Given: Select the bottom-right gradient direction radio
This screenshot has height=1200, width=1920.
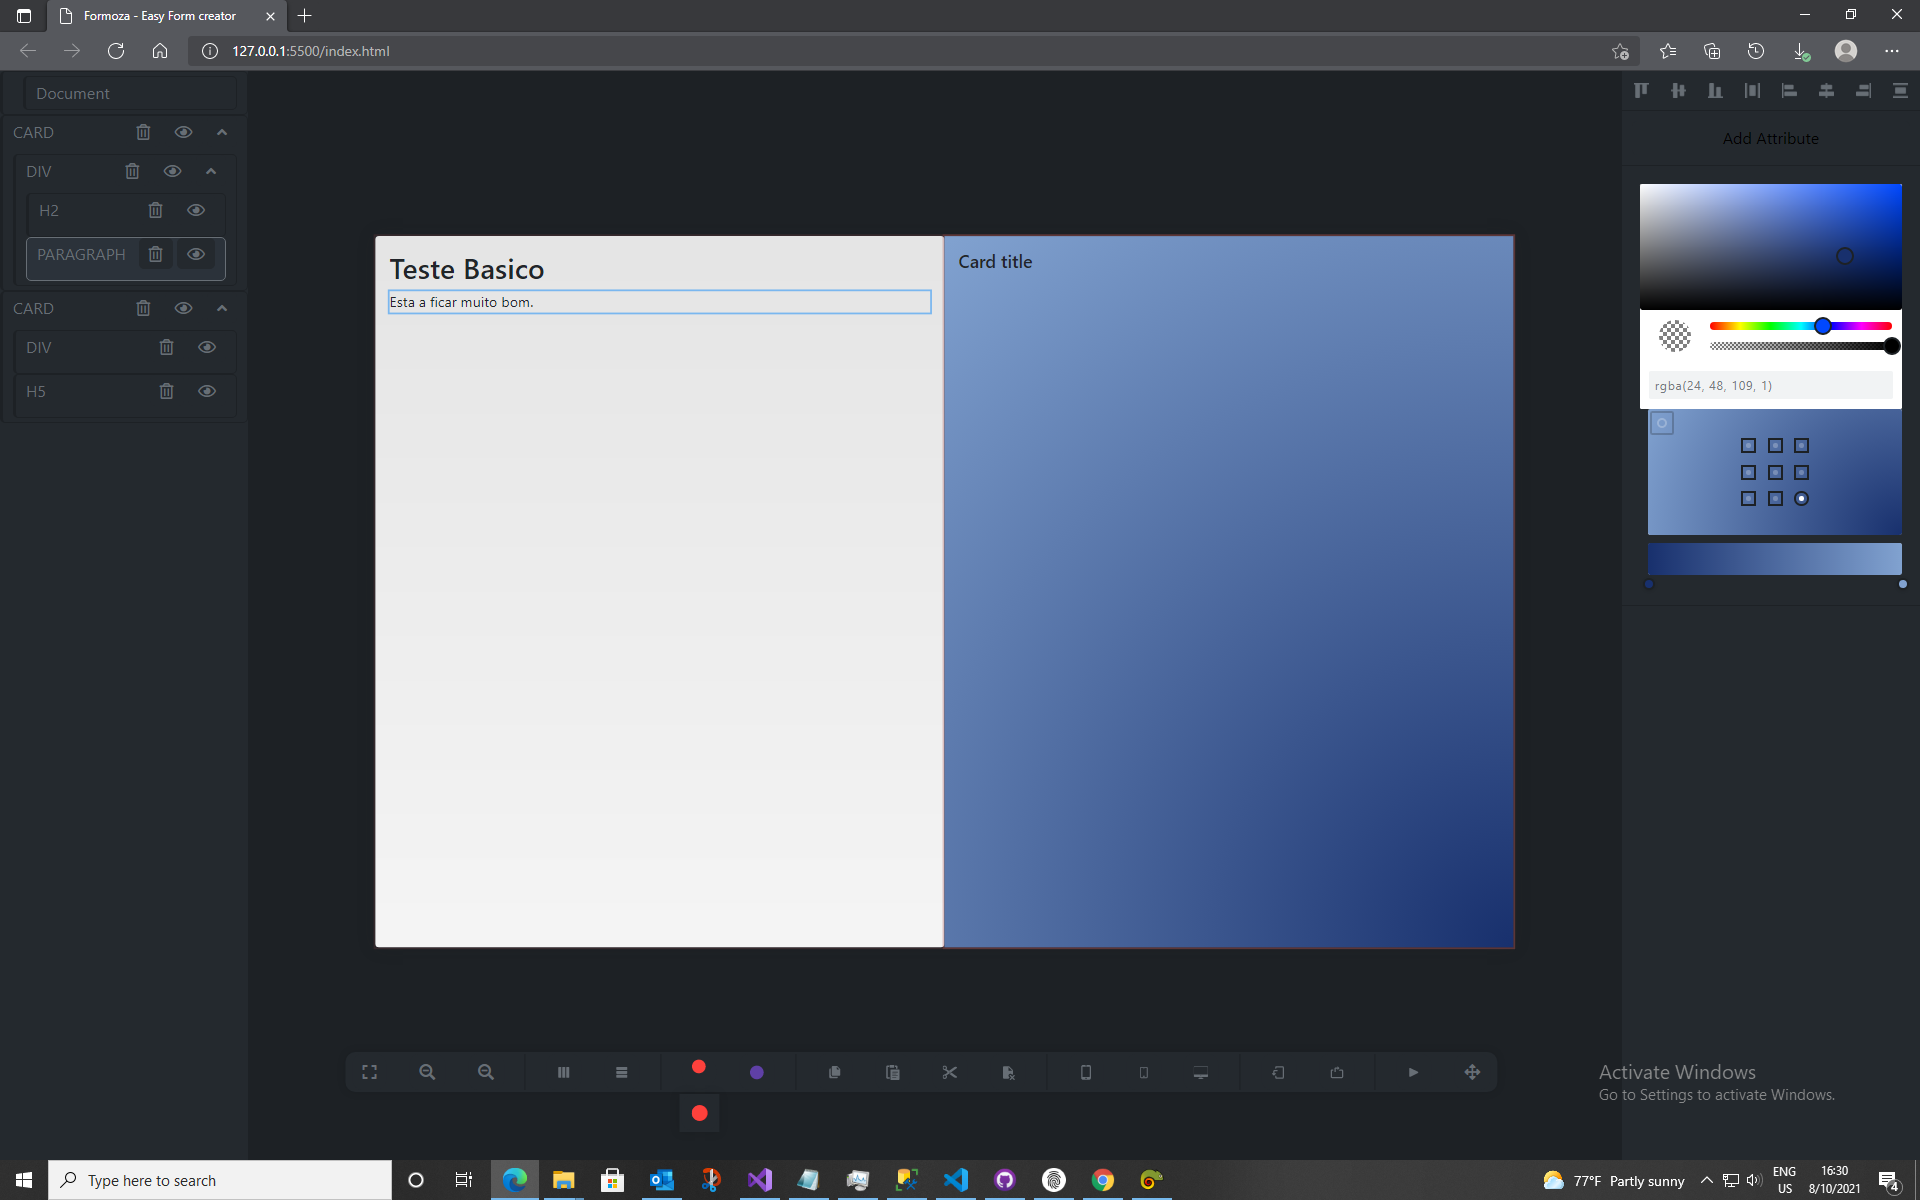Looking at the screenshot, I should pyautogui.click(x=1801, y=499).
